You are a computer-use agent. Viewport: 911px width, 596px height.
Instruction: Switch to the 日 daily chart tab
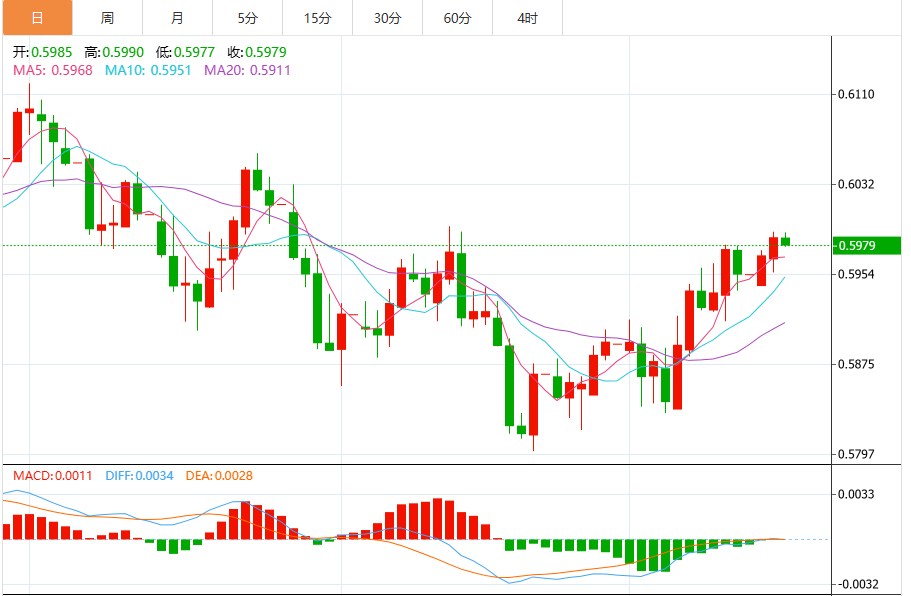tap(37, 18)
